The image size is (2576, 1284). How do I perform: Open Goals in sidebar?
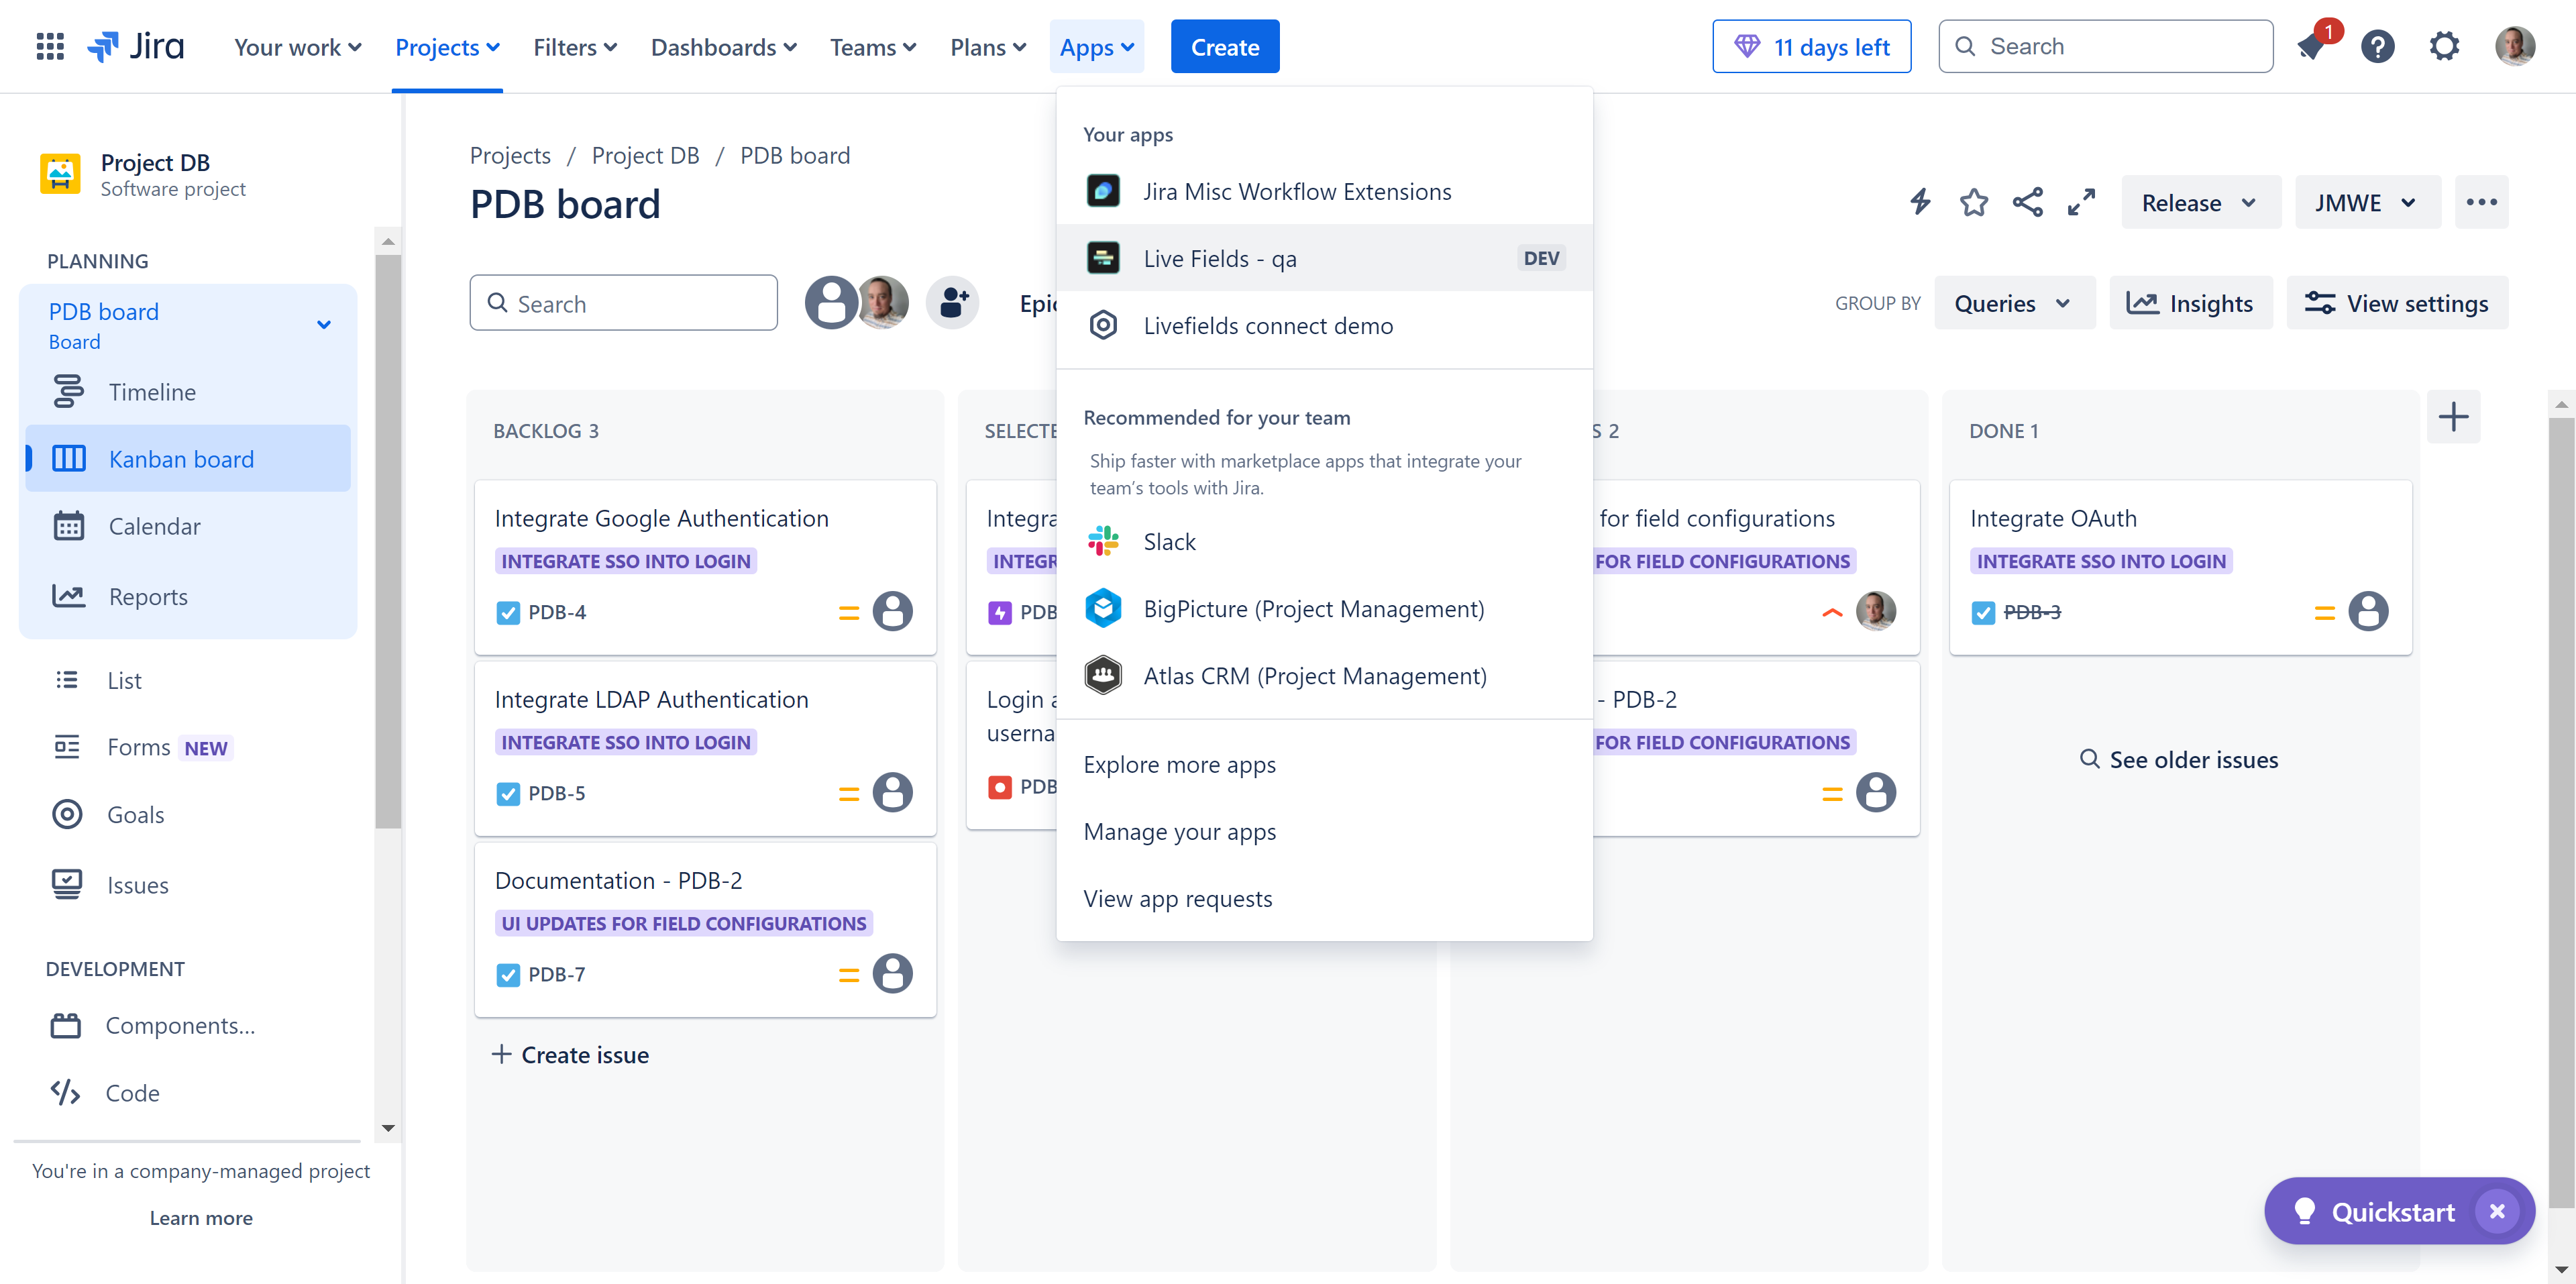(x=188, y=815)
